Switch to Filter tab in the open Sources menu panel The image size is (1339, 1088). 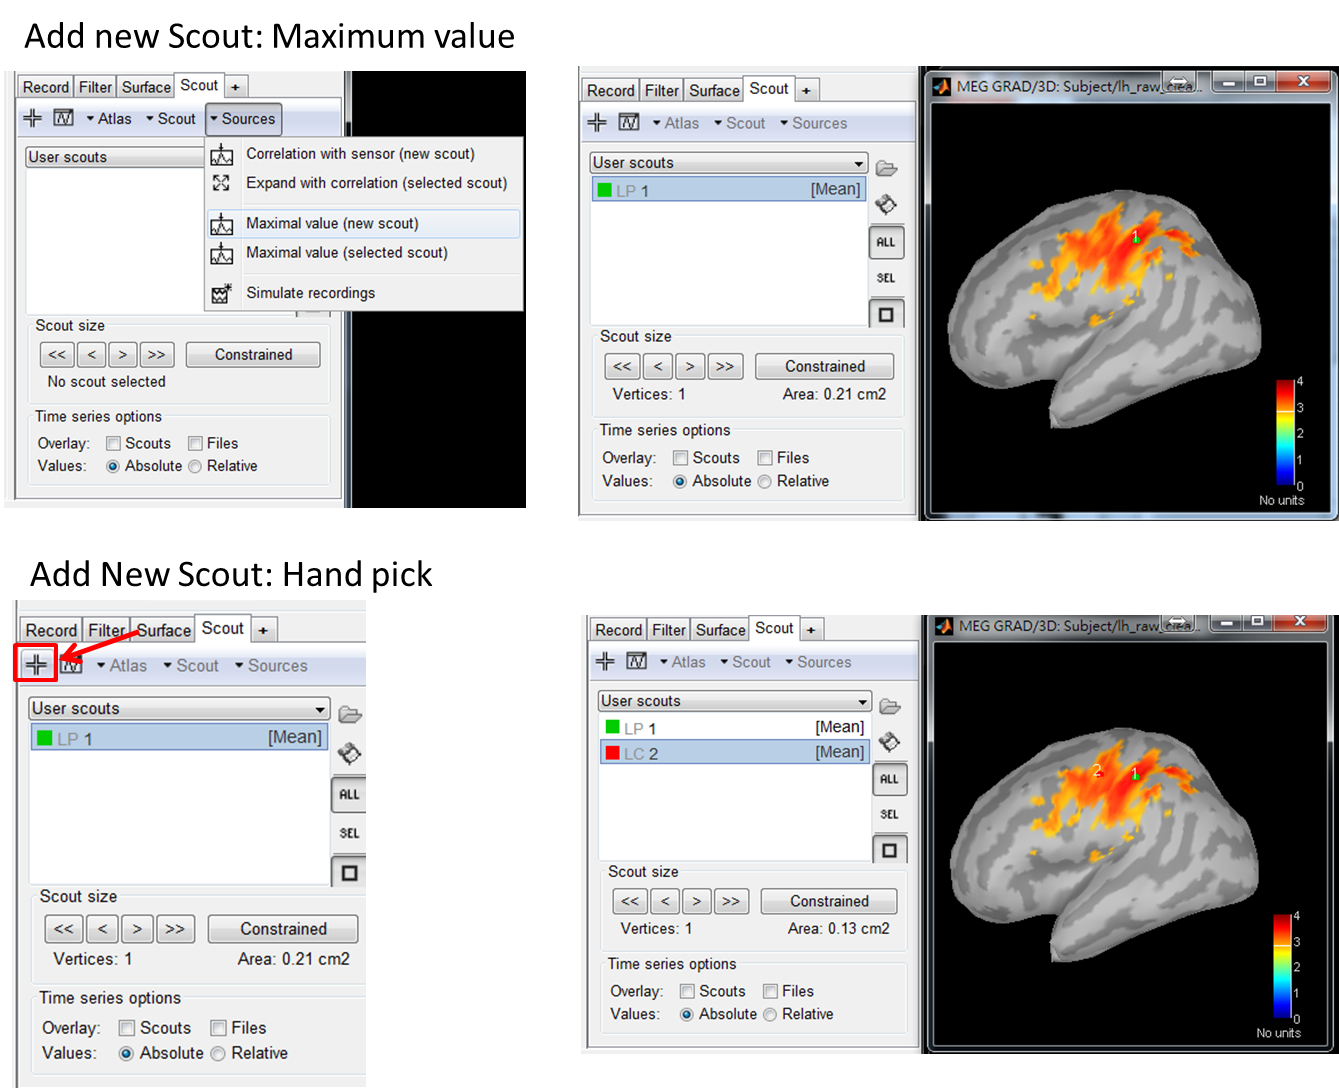tap(95, 87)
